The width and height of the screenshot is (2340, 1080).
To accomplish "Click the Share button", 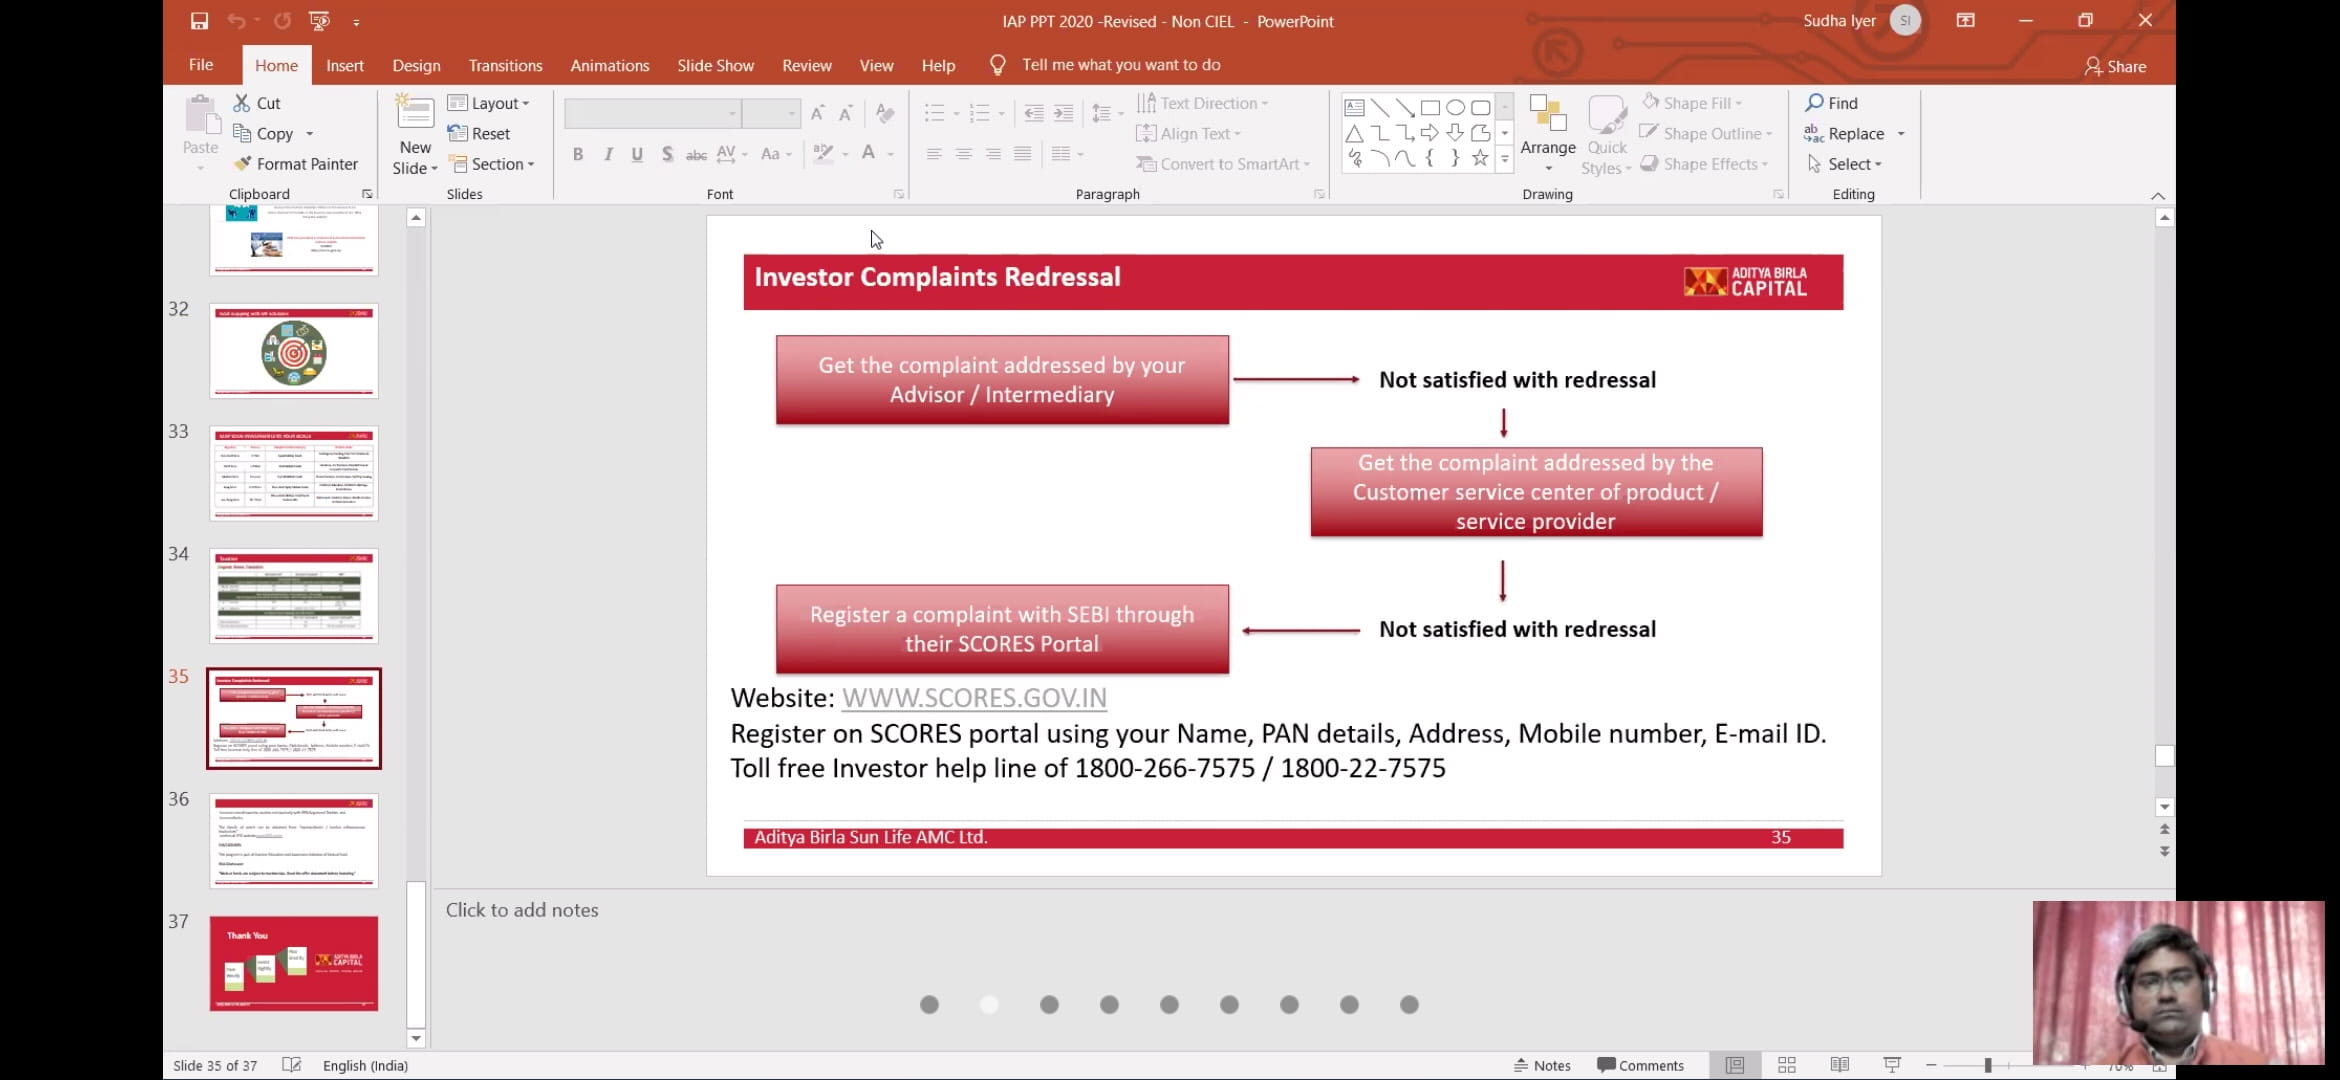I will point(2115,66).
